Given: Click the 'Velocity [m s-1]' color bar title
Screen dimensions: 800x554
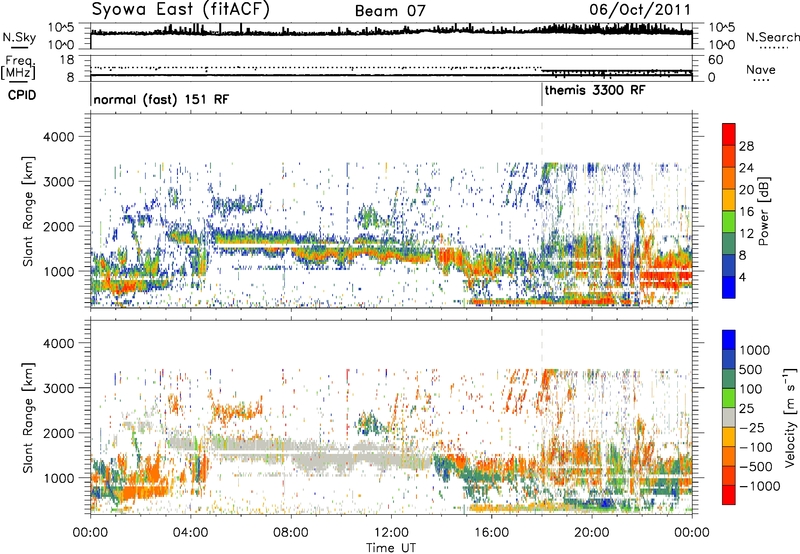Looking at the screenshot, I should pos(790,417).
